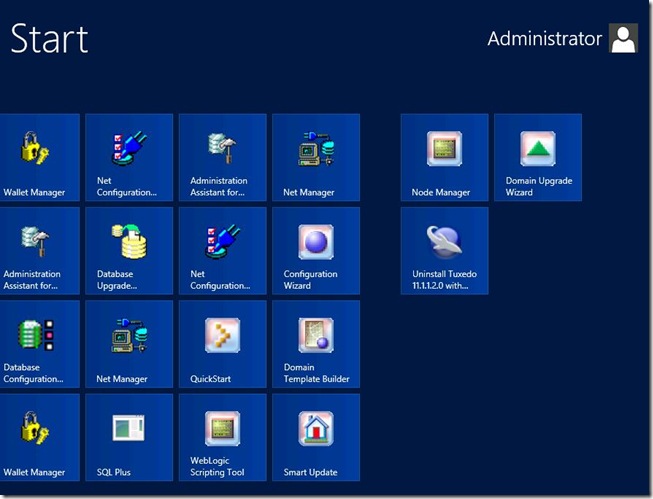Open Administration Assistant tile beside Database Upgrade
The image size is (653, 499).
[x=40, y=251]
